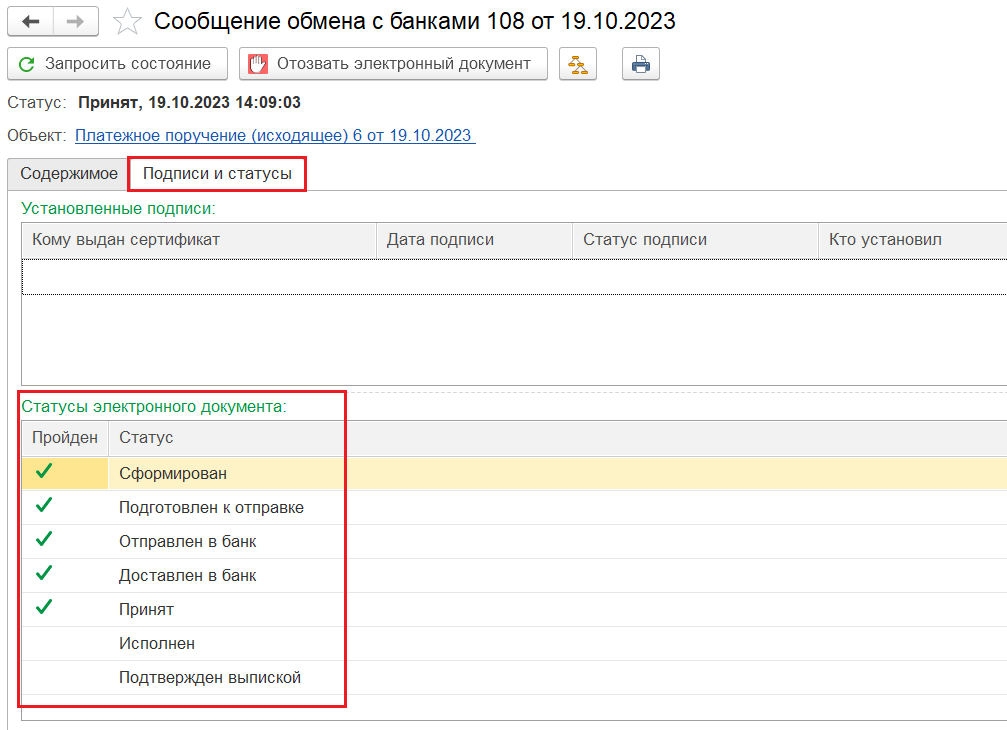This screenshot has height=730, width=1007.
Task: Click green check mark in Сформирован row
Action: coord(43,472)
